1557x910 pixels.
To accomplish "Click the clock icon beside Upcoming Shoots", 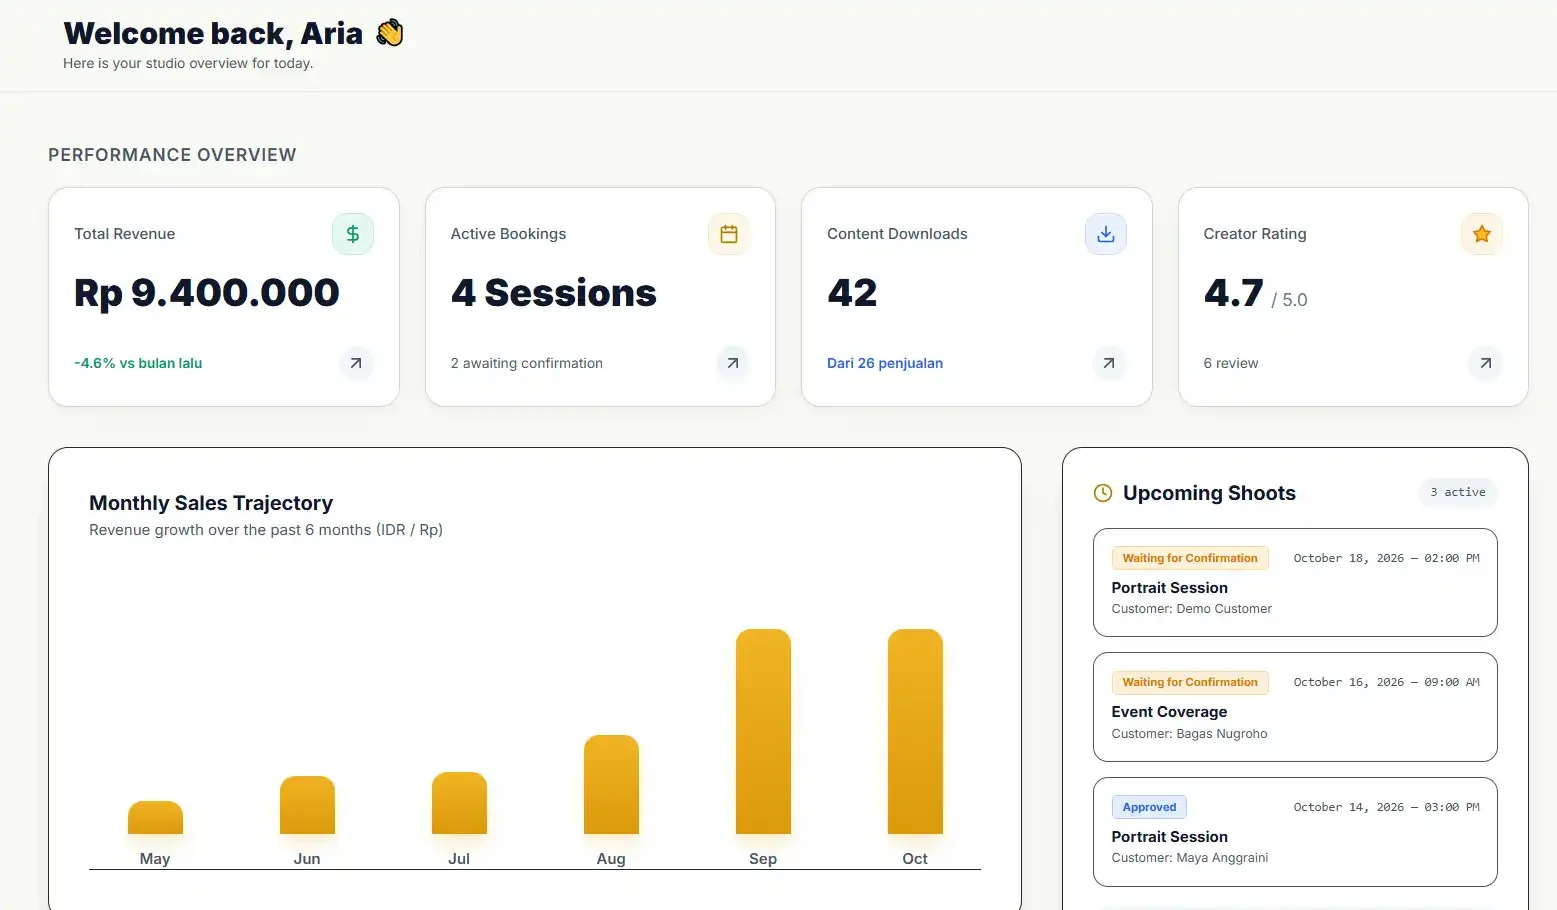I will pyautogui.click(x=1103, y=493).
